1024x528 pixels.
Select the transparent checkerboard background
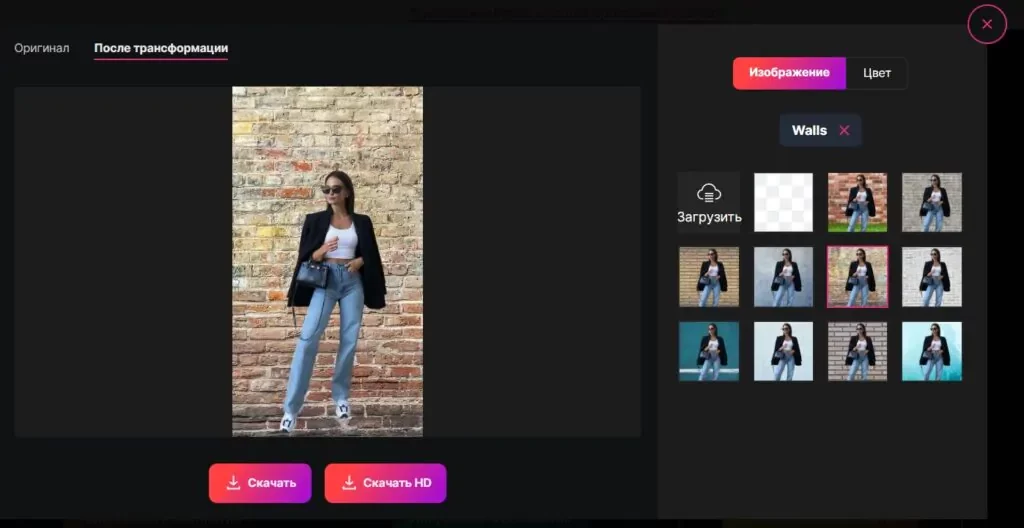point(783,202)
